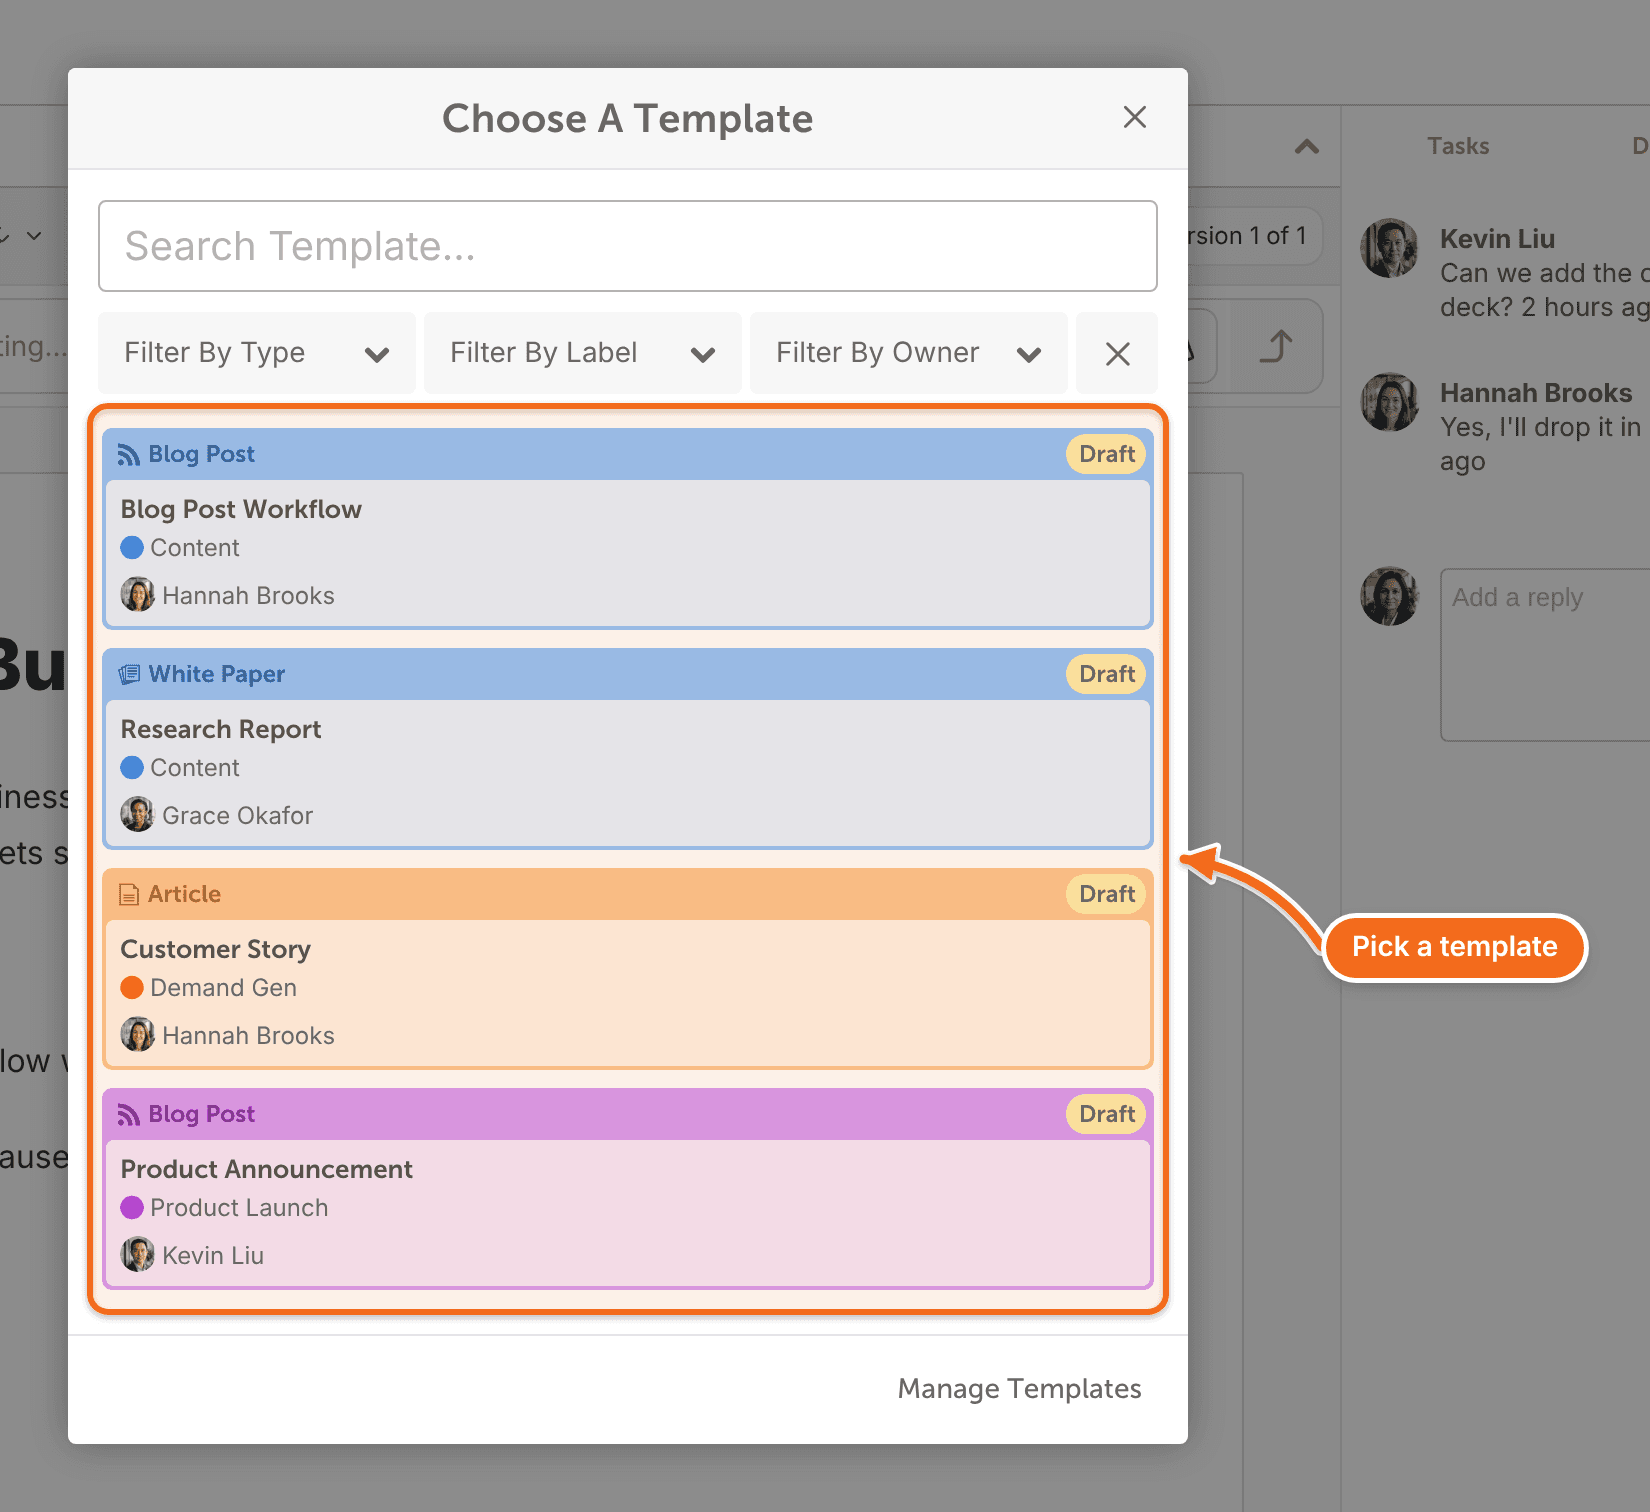Click purple Product Launch label dot

click(x=132, y=1208)
